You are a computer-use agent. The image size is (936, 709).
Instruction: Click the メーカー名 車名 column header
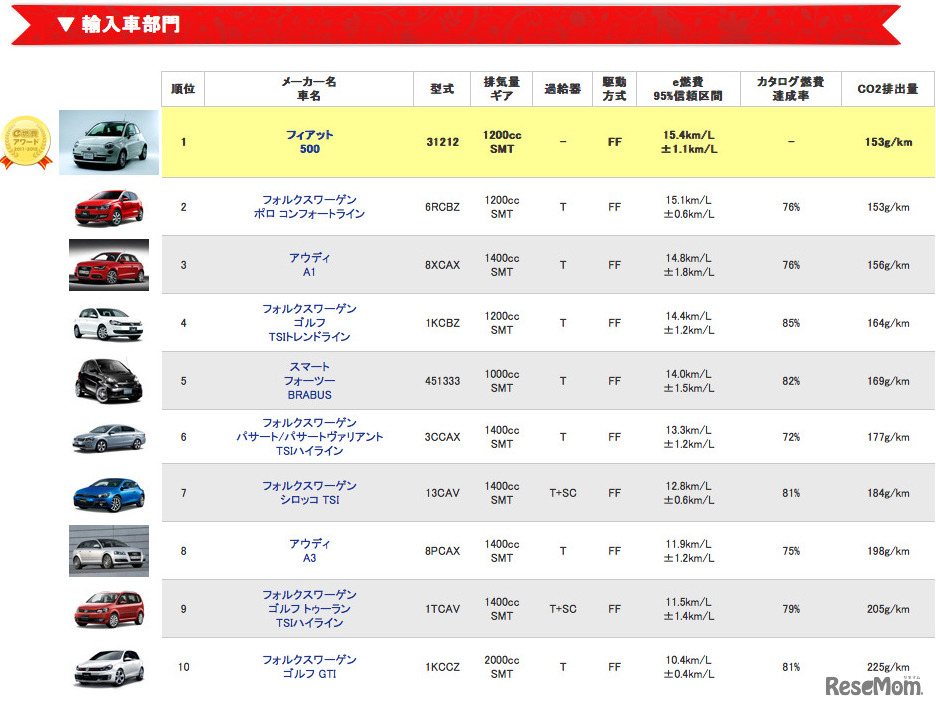pos(309,89)
